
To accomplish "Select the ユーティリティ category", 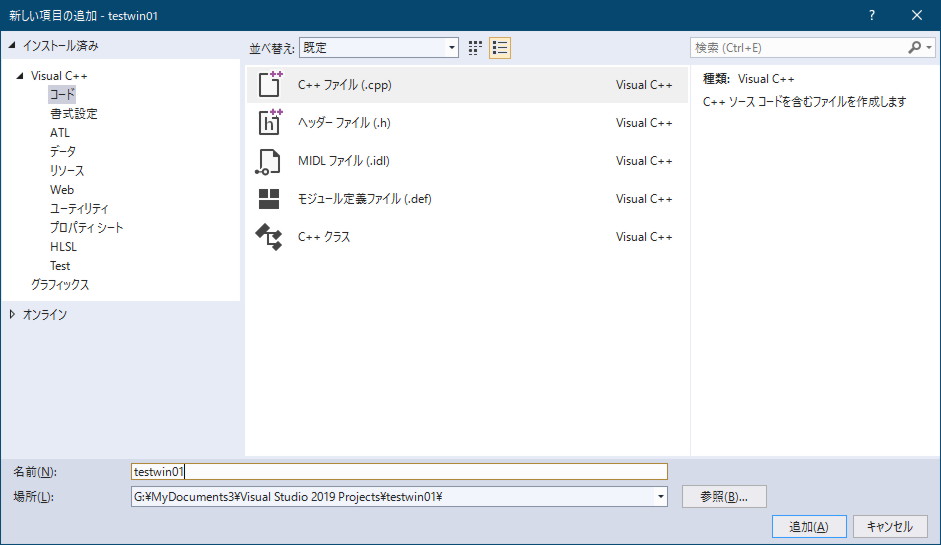I will (x=79, y=208).
